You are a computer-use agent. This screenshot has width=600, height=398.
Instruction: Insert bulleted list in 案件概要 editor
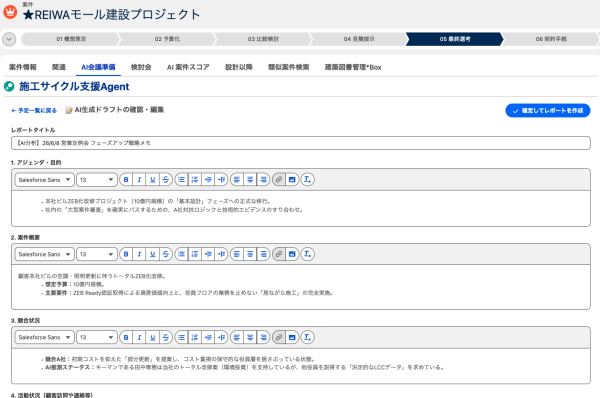tap(181, 254)
